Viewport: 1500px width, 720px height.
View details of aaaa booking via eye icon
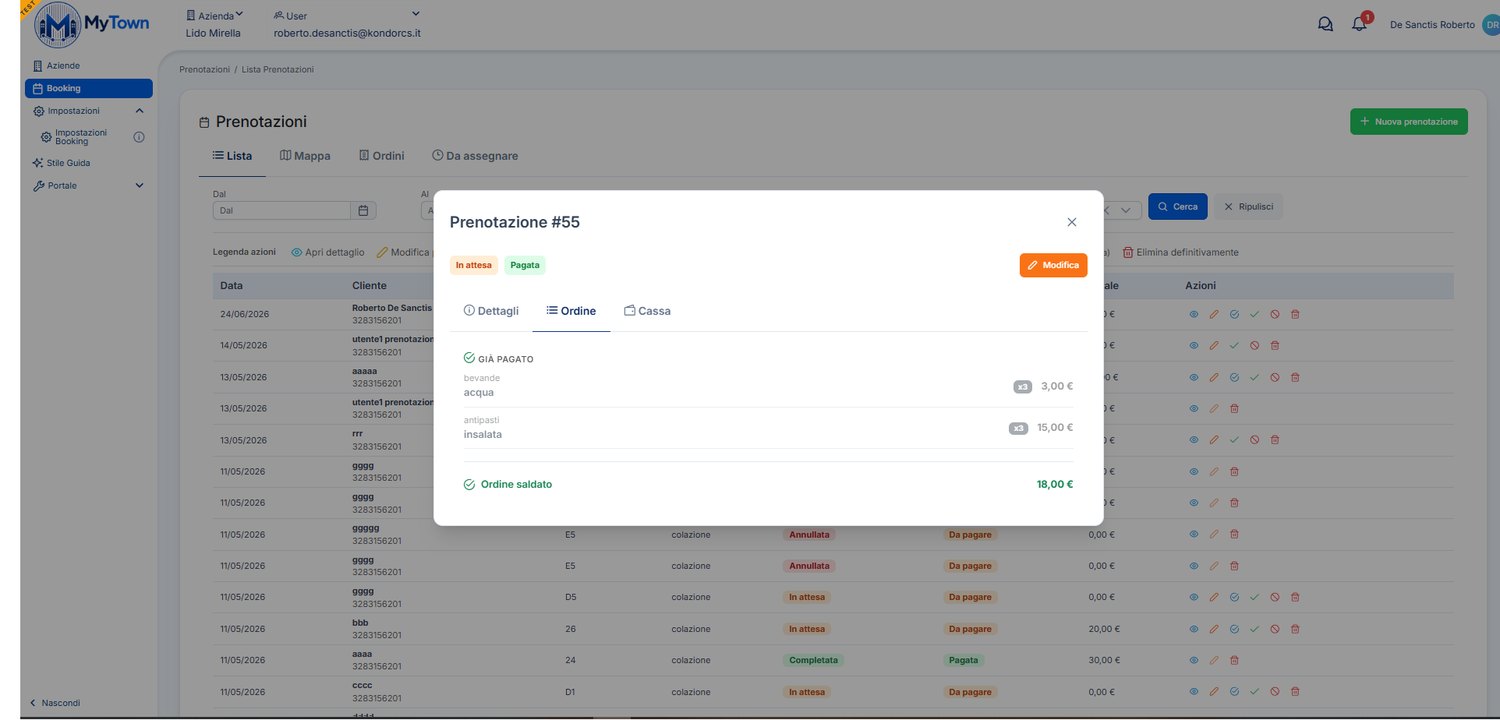1193,661
